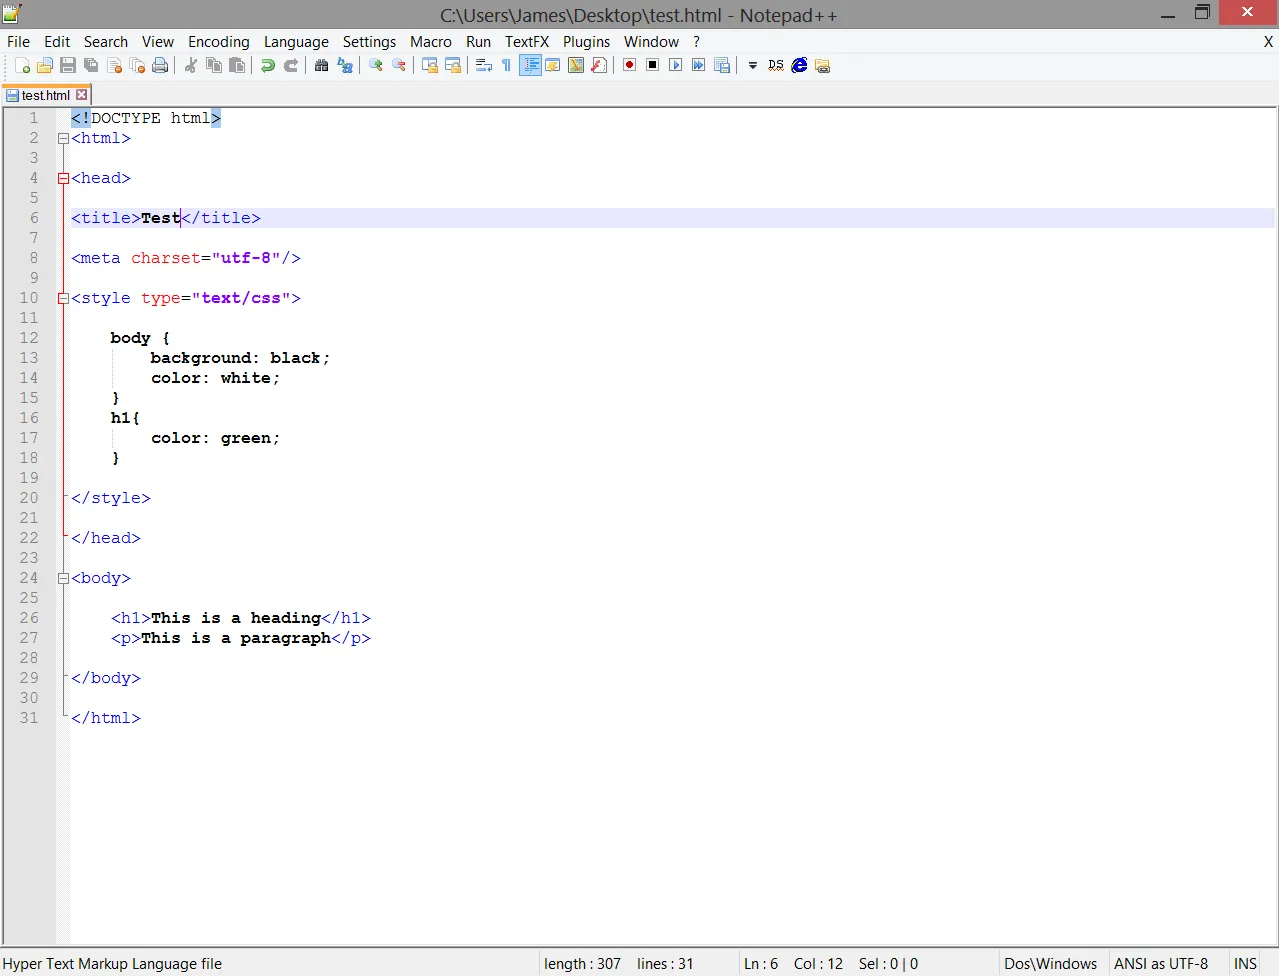Viewport: 1279px width, 976px height.
Task: Open the Language menu
Action: coord(296,42)
